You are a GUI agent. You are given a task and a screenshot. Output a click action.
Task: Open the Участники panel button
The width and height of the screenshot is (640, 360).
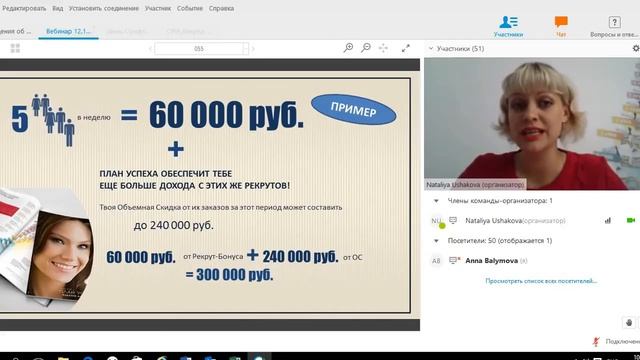tap(508, 26)
